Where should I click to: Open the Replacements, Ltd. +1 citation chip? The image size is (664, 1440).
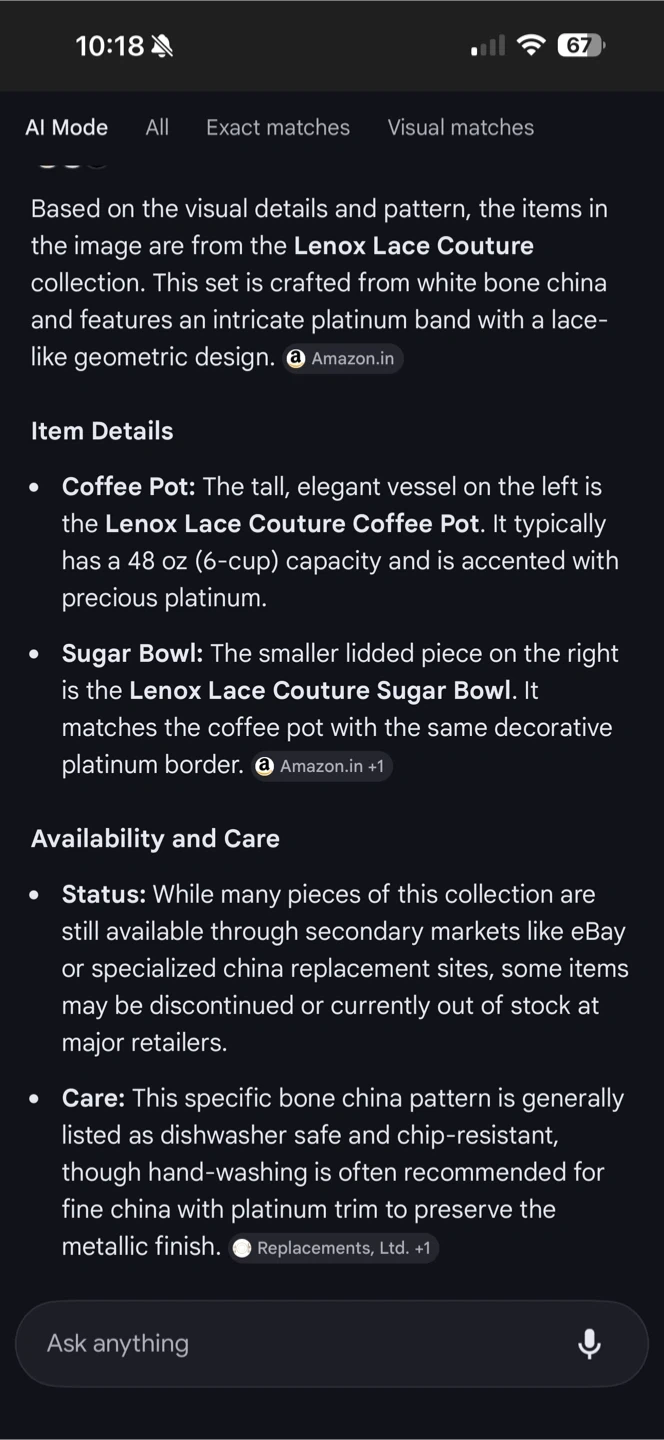333,1248
